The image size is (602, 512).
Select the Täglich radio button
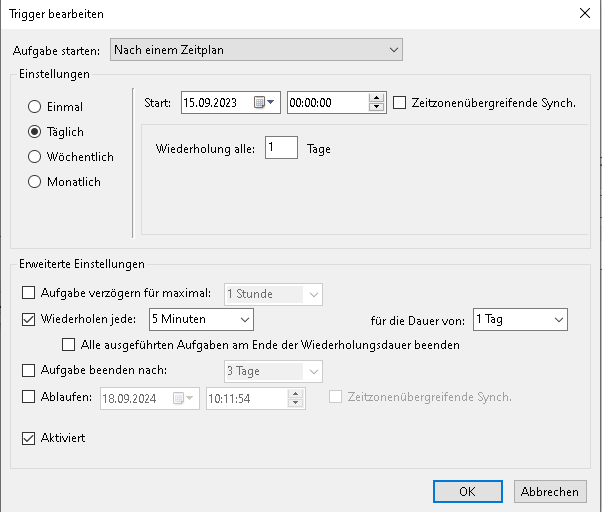(x=35, y=132)
